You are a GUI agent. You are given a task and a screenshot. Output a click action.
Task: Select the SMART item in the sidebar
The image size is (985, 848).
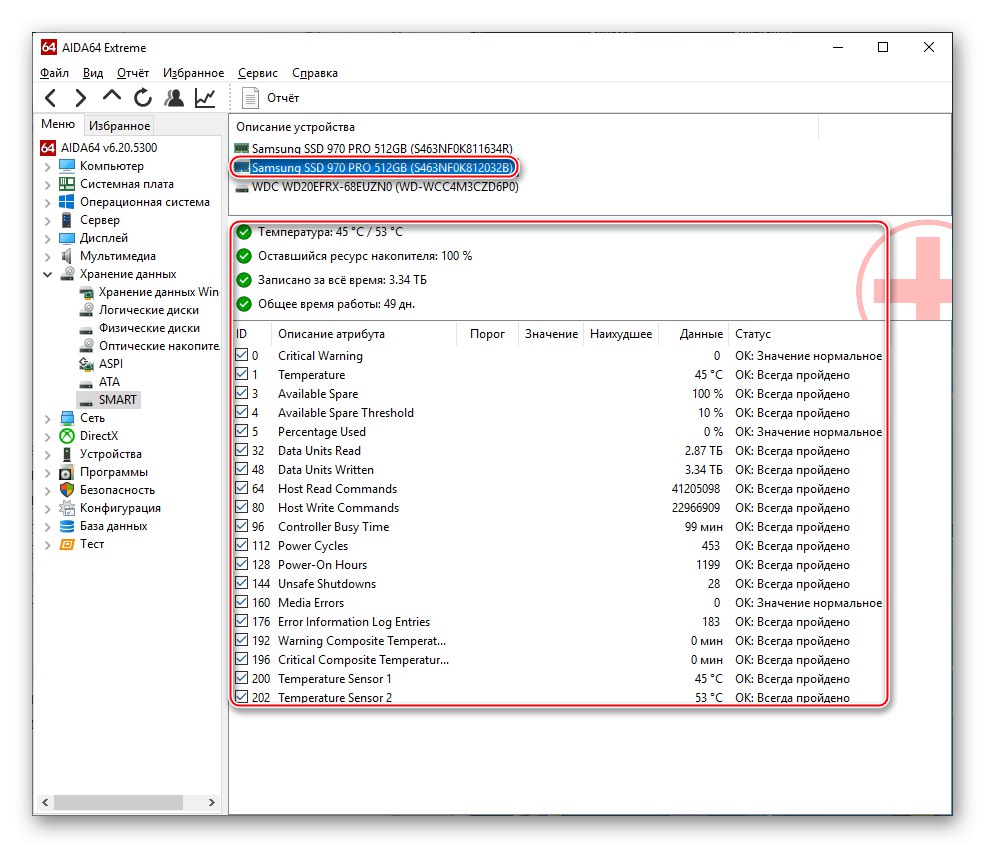116,399
